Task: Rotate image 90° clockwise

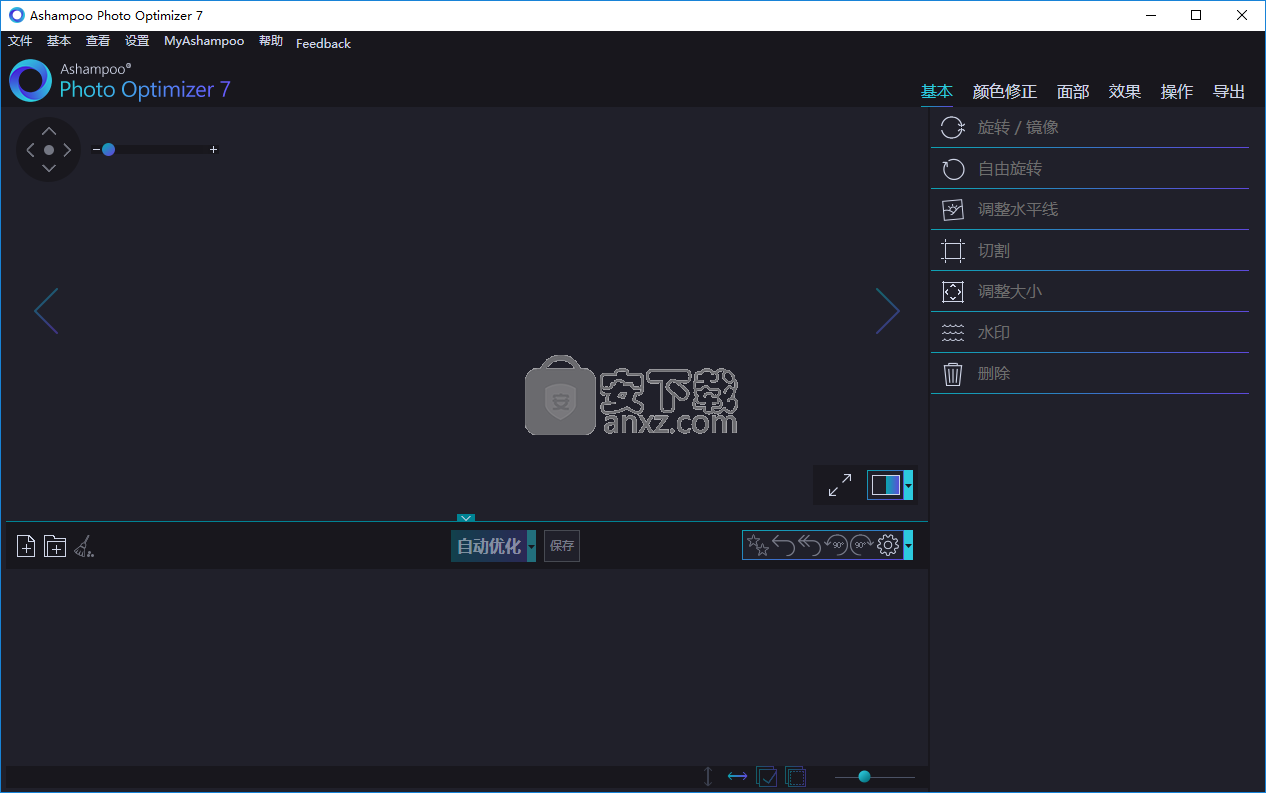Action: point(862,545)
